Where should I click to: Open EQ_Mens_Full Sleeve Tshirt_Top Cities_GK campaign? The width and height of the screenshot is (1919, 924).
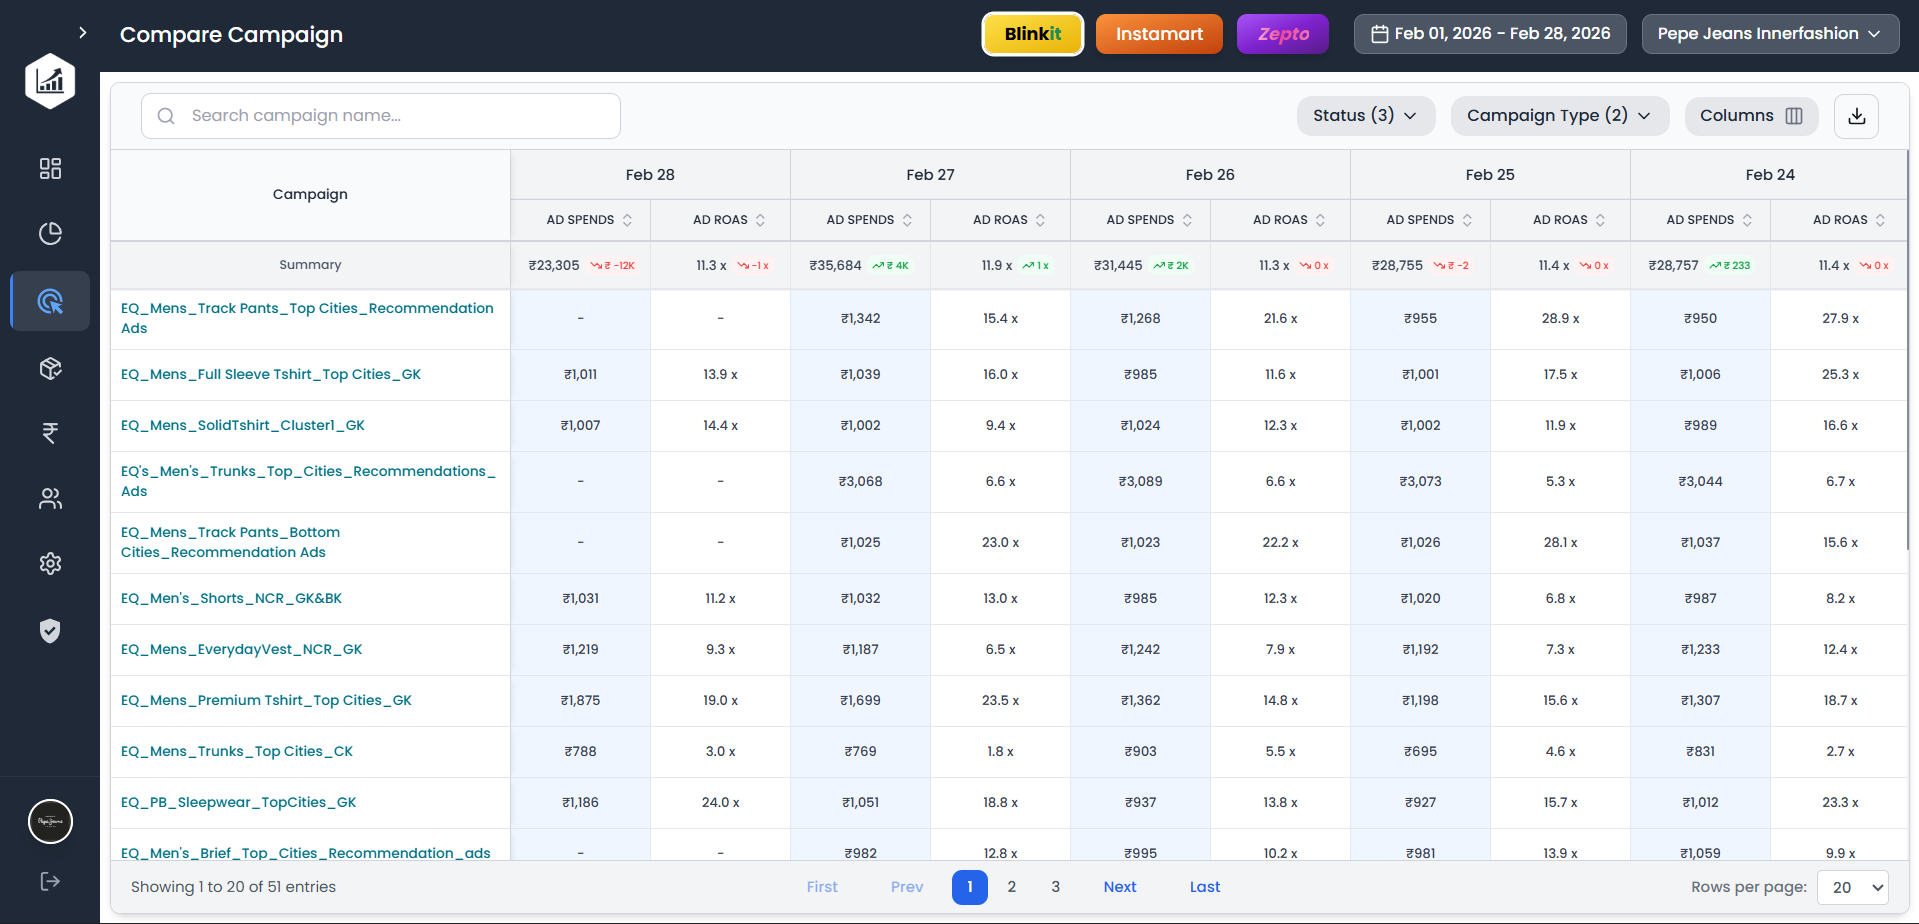271,374
